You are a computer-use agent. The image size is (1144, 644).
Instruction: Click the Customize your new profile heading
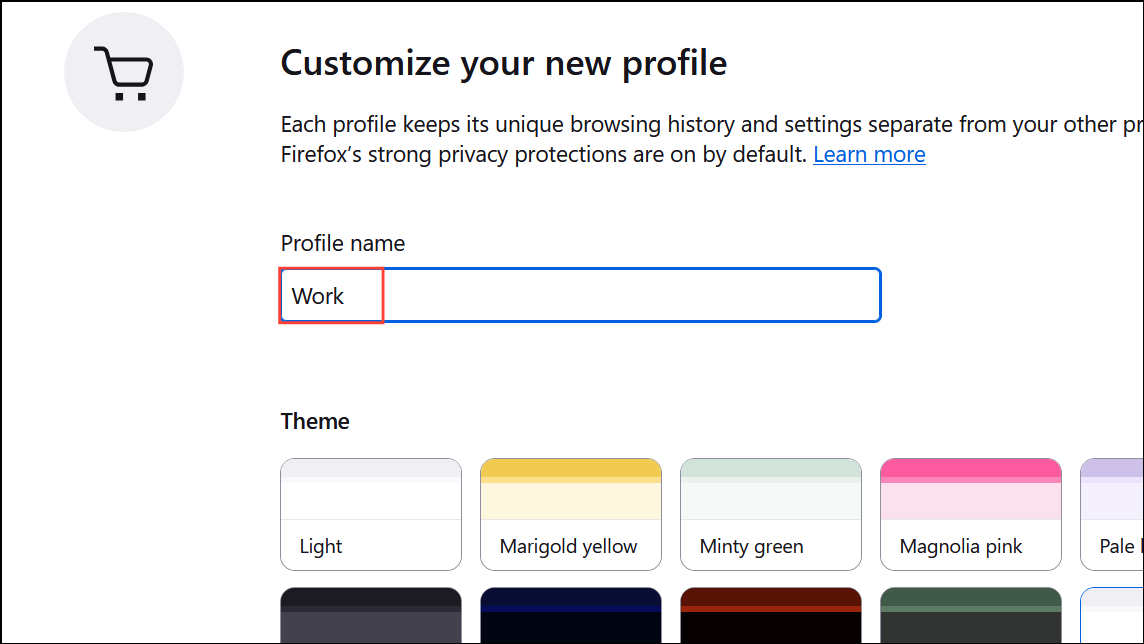(502, 63)
